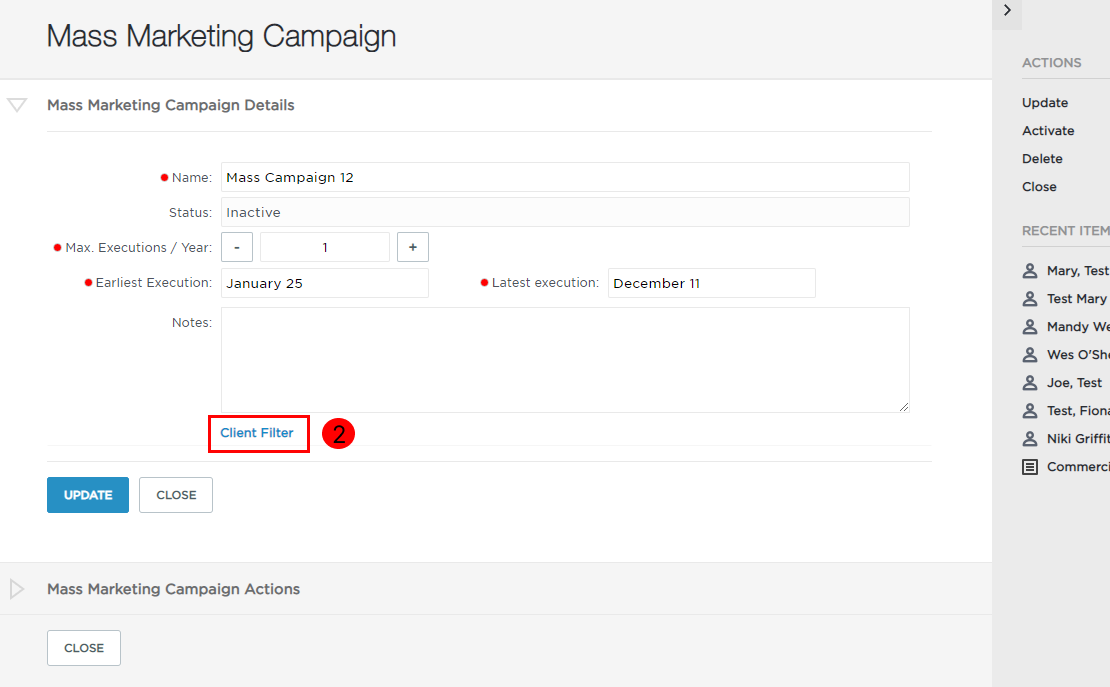1110x687 pixels.
Task: Open recent item Wes O'Sh
Action: [x=1078, y=355]
